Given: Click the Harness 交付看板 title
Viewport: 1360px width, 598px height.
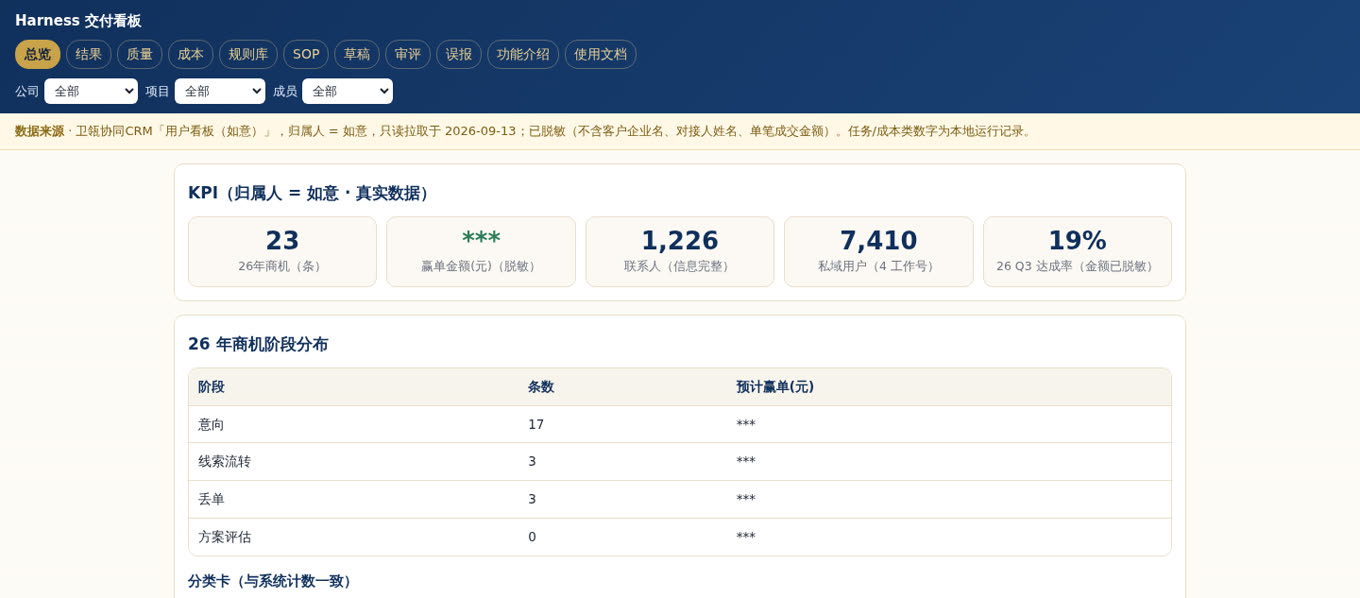Looking at the screenshot, I should click(x=78, y=20).
